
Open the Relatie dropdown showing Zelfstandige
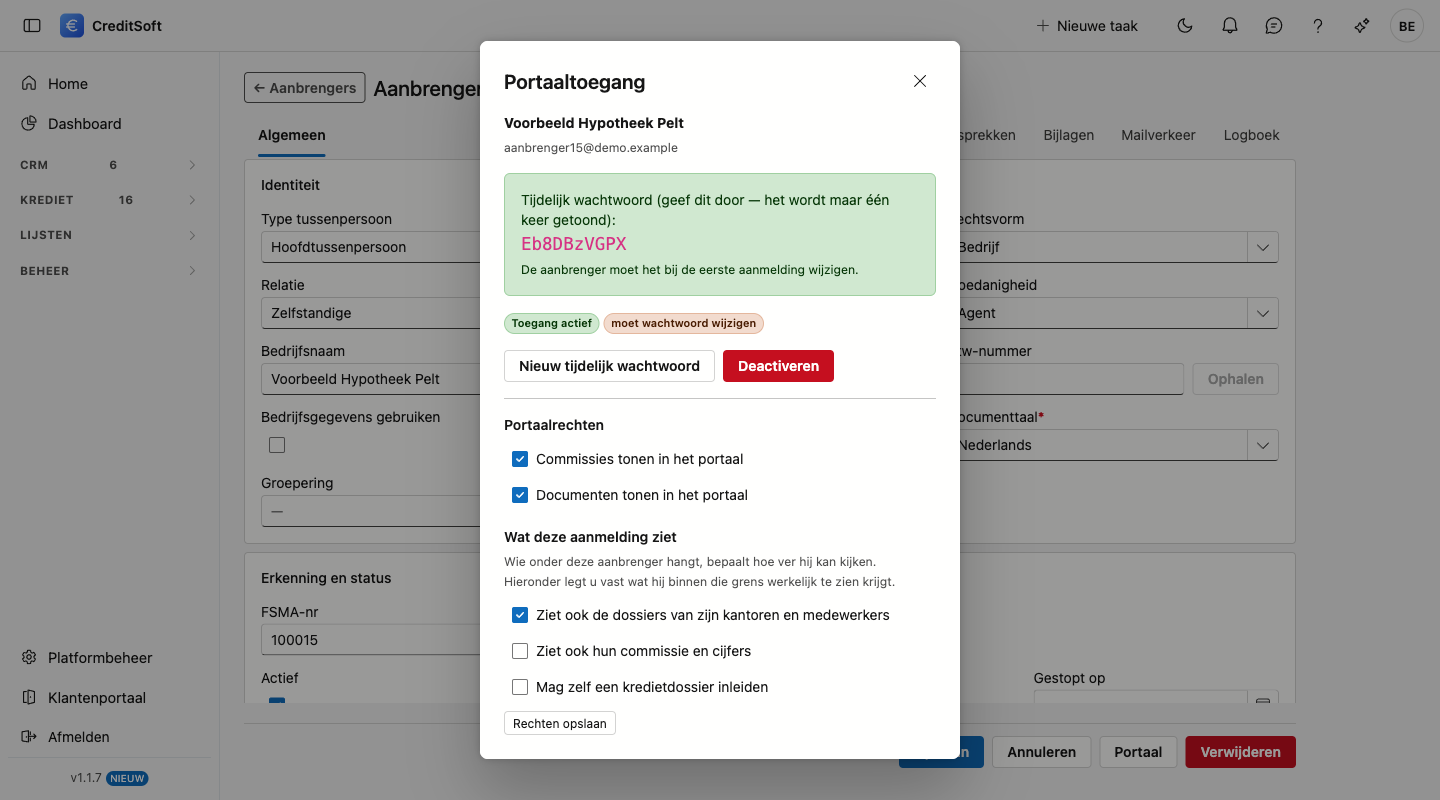(x=371, y=313)
